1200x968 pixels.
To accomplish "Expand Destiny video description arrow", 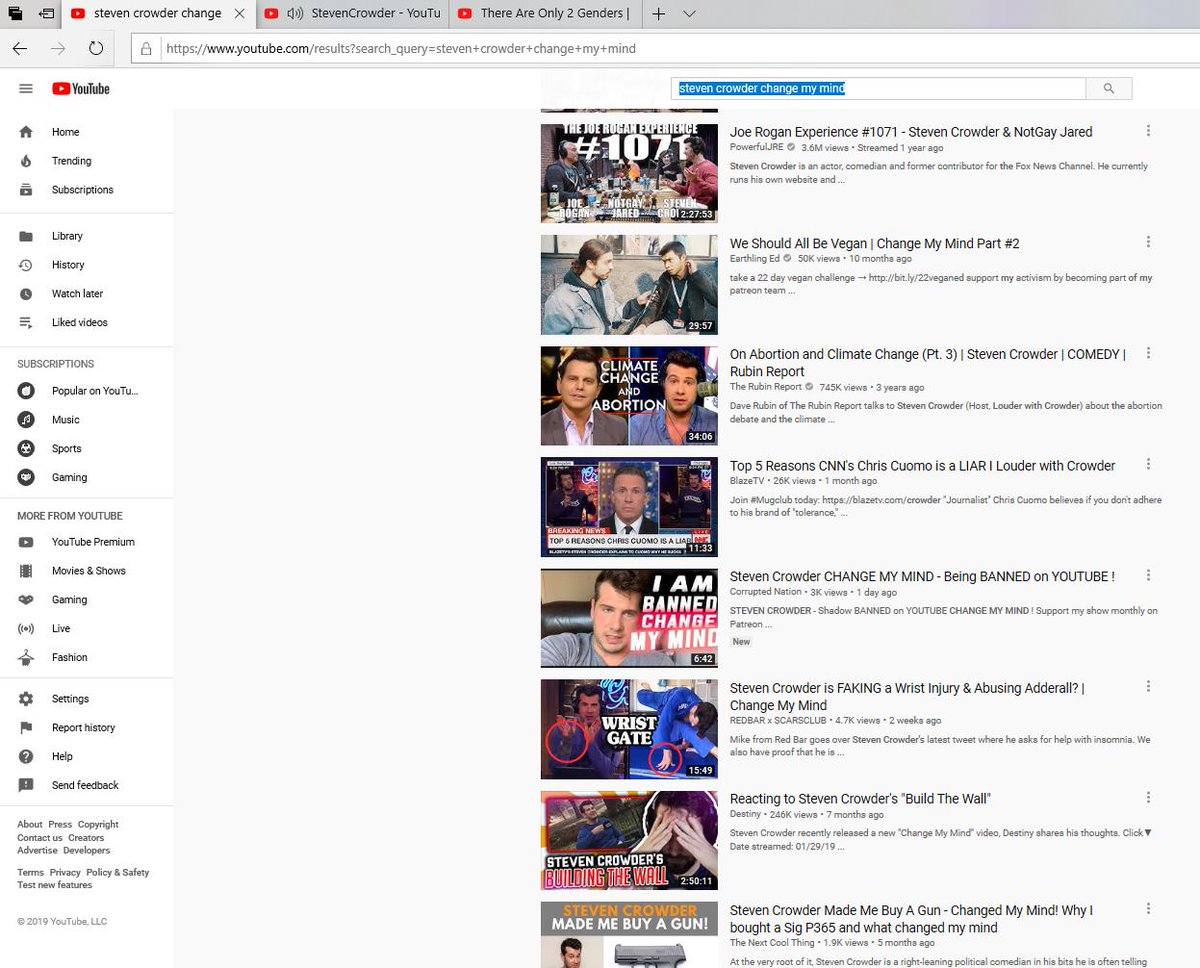I will click(x=1148, y=833).
